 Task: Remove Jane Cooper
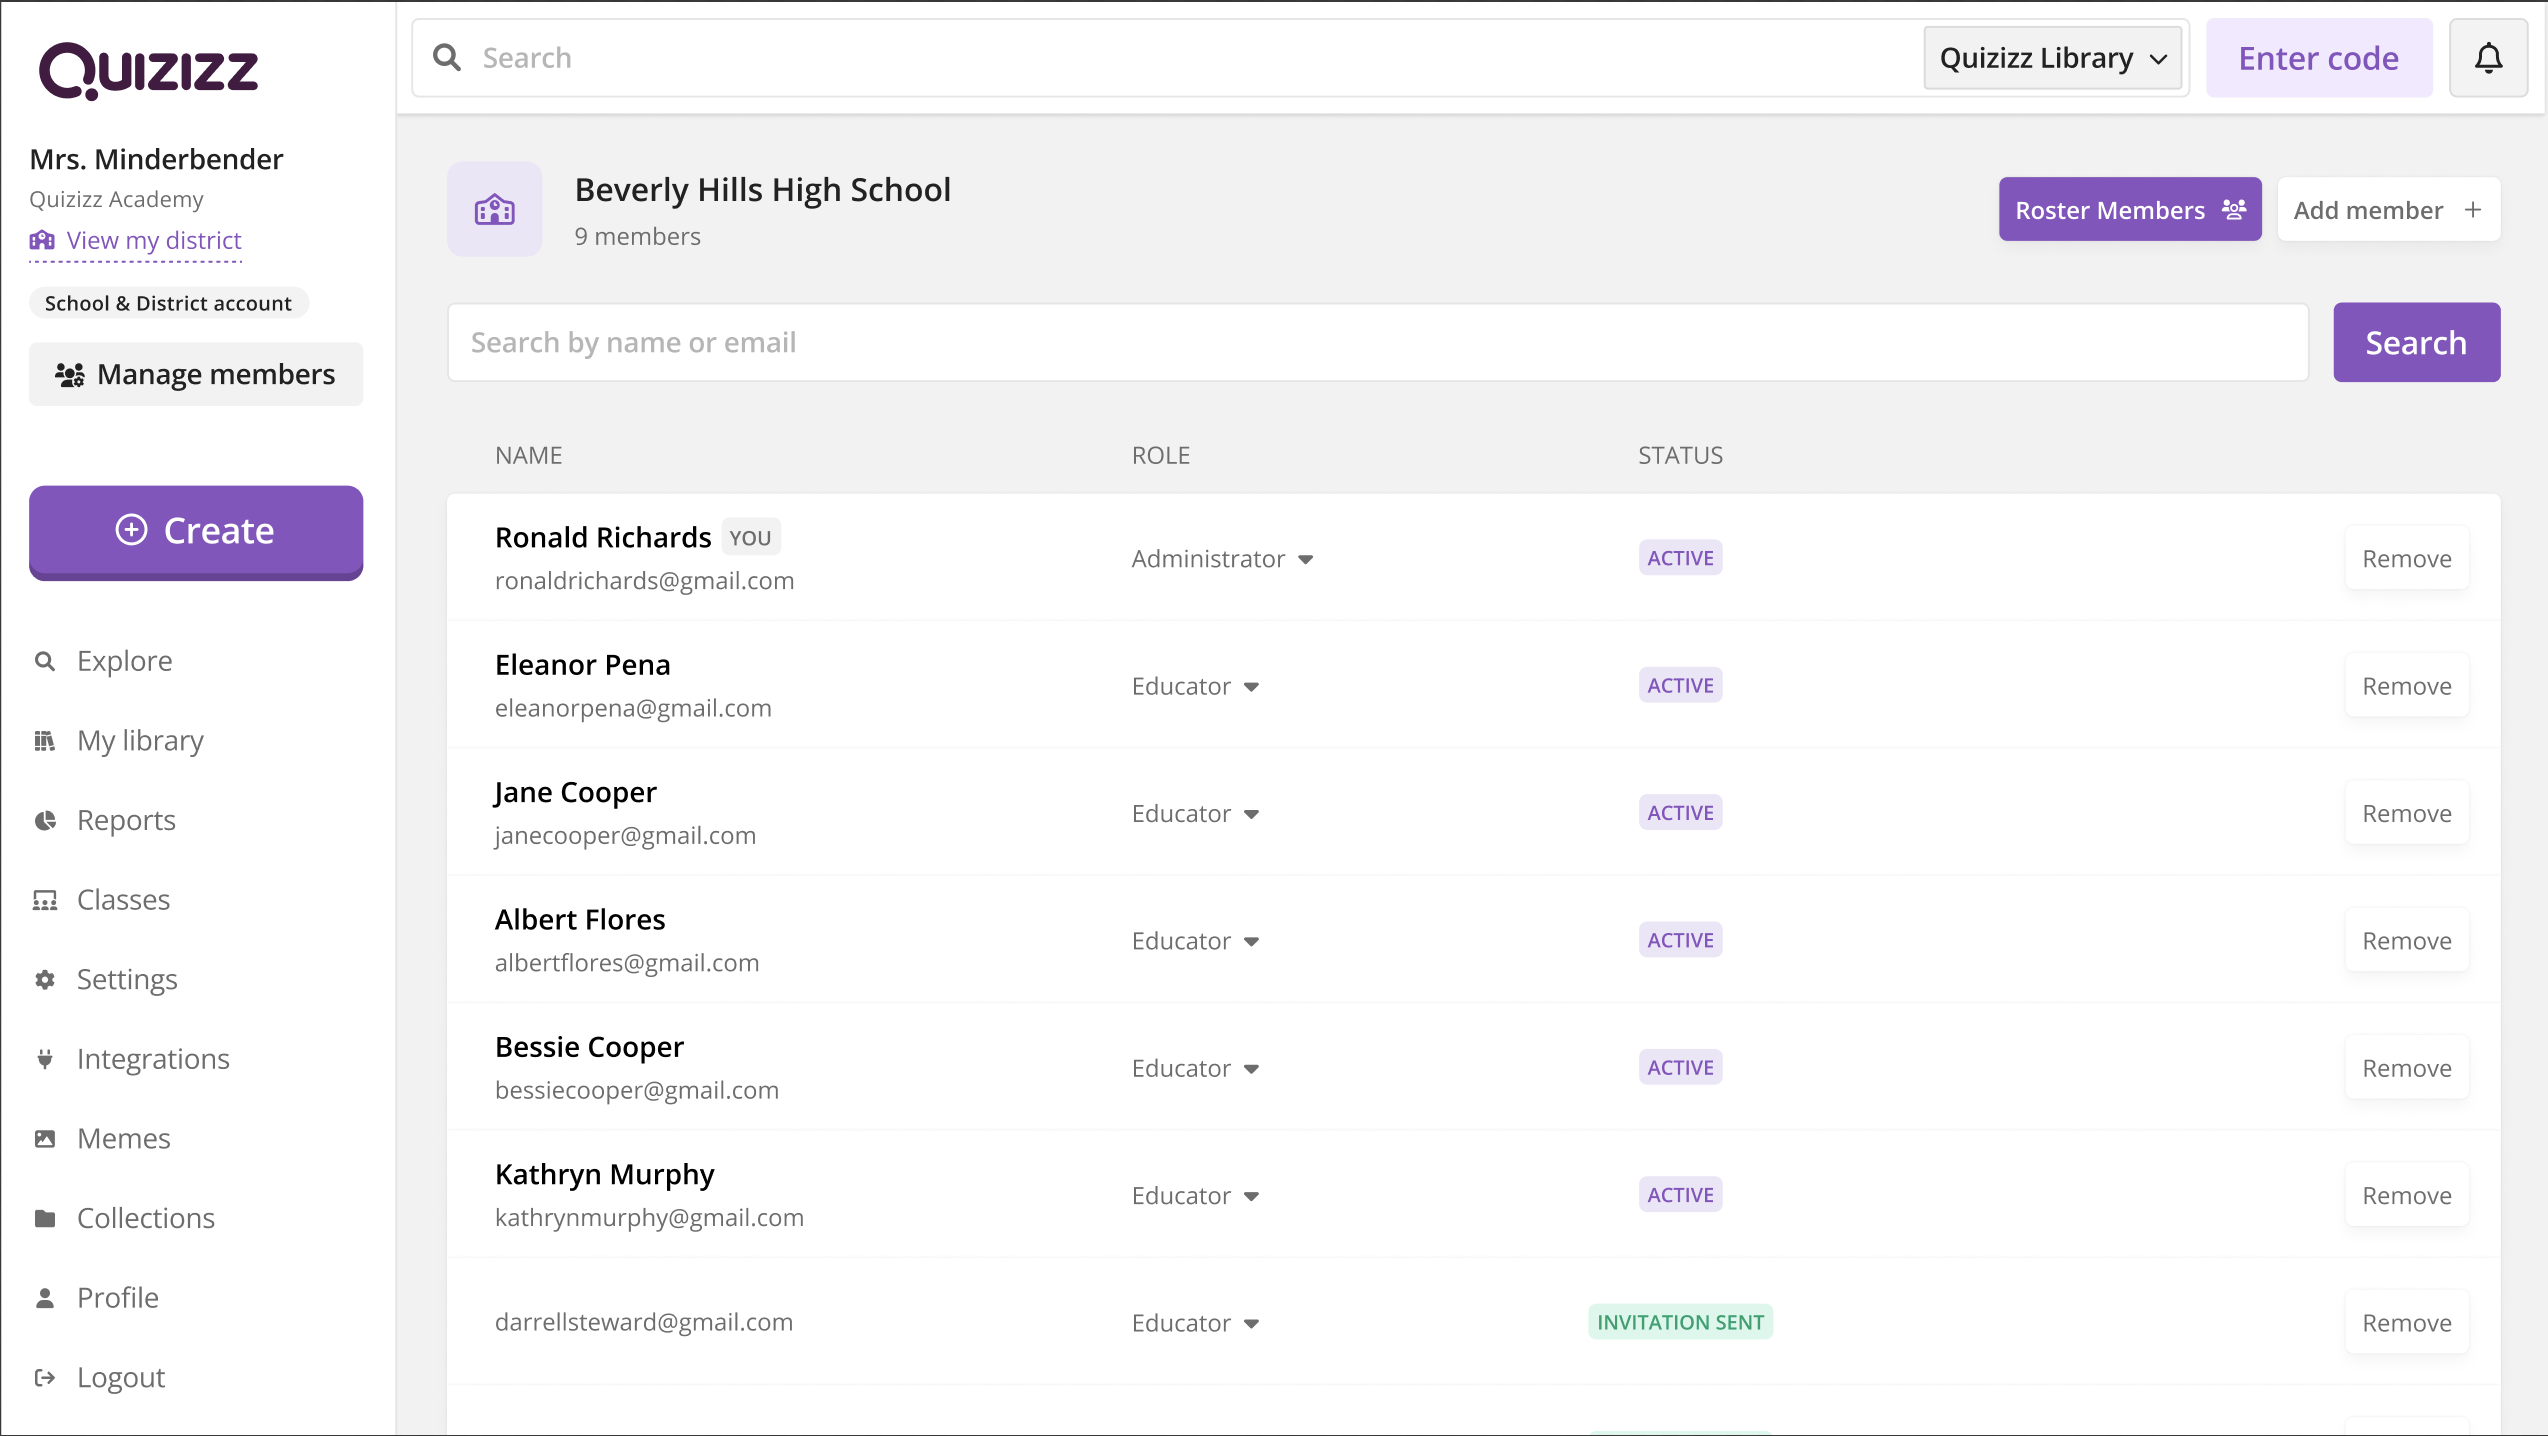pyautogui.click(x=2406, y=814)
